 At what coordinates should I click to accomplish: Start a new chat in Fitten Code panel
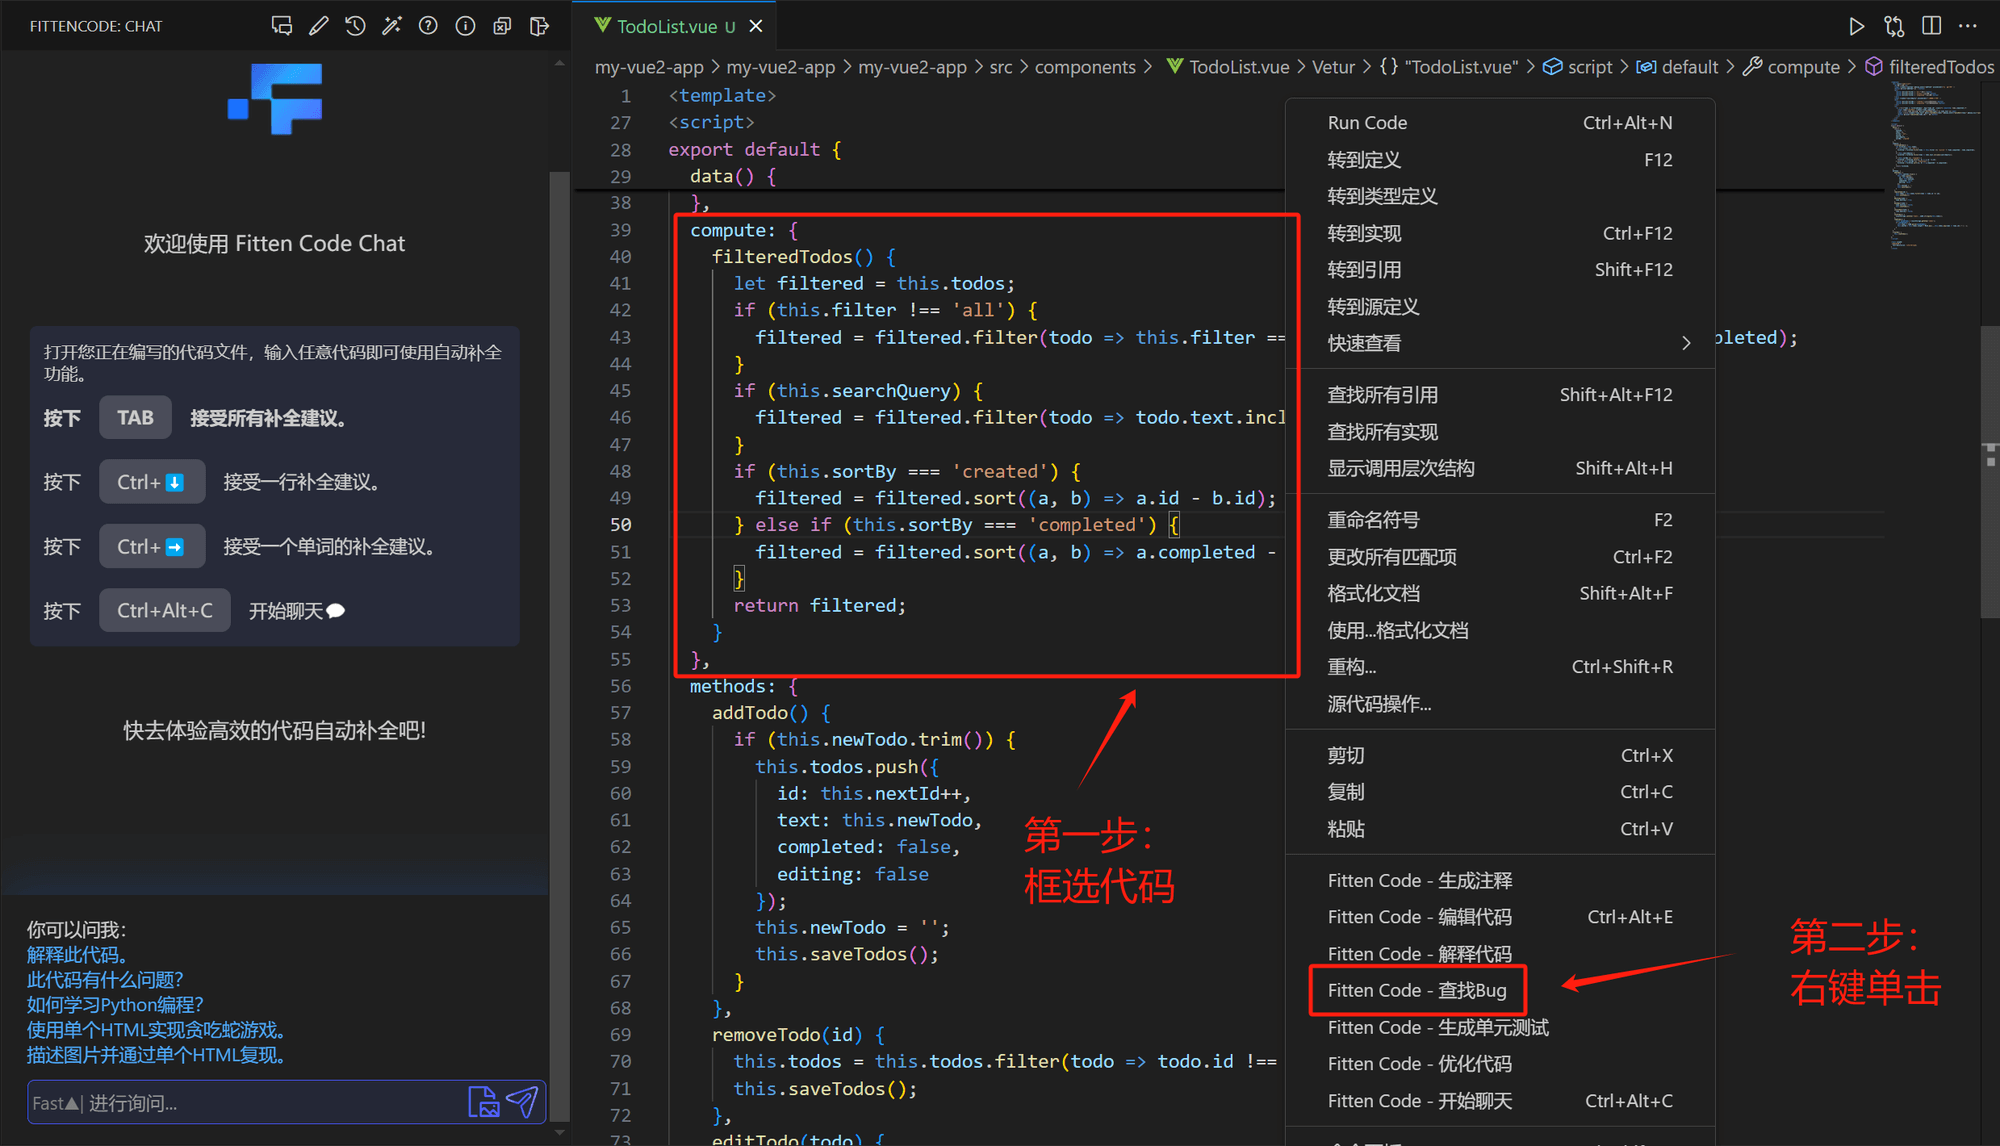pos(282,26)
